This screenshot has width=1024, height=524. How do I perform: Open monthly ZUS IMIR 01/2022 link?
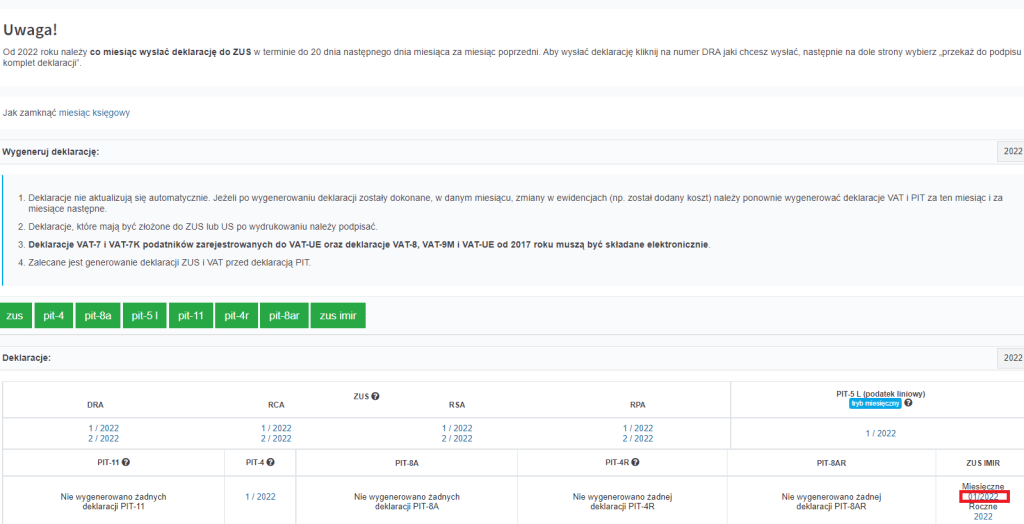click(x=984, y=496)
